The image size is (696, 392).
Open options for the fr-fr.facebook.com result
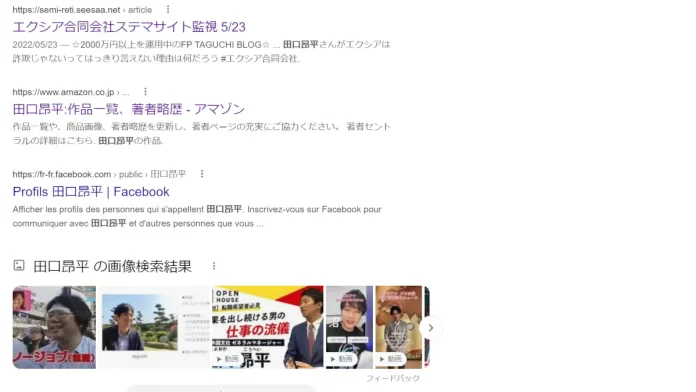pos(202,174)
